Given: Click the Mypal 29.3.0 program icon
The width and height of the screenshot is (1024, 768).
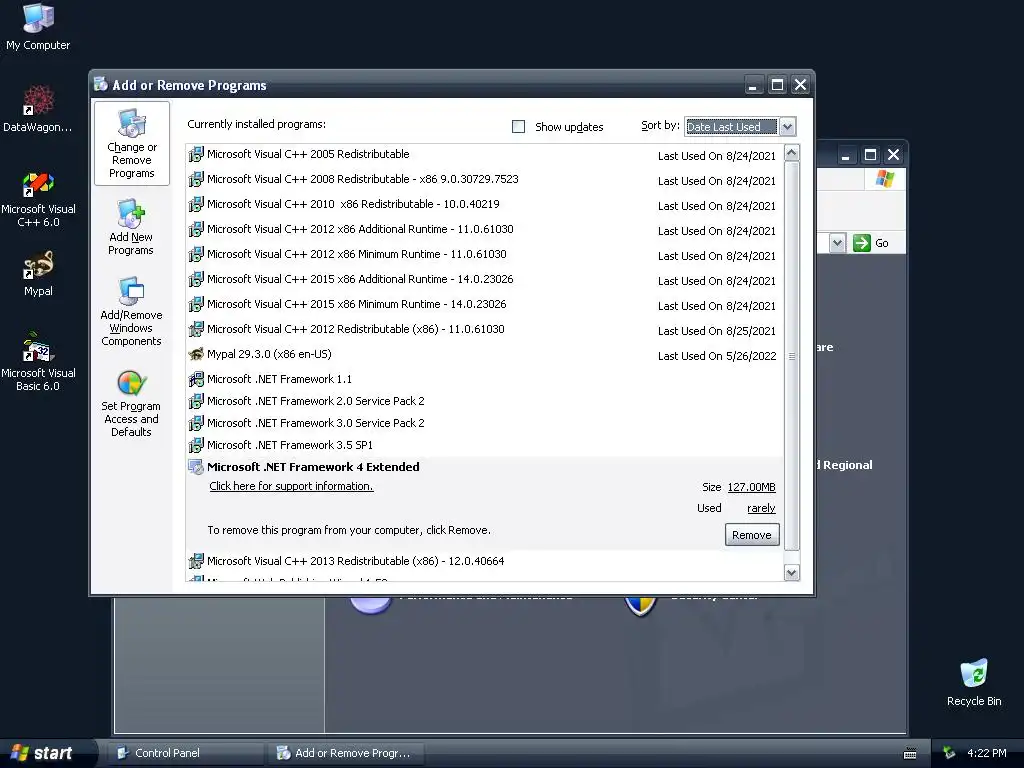Looking at the screenshot, I should point(196,354).
